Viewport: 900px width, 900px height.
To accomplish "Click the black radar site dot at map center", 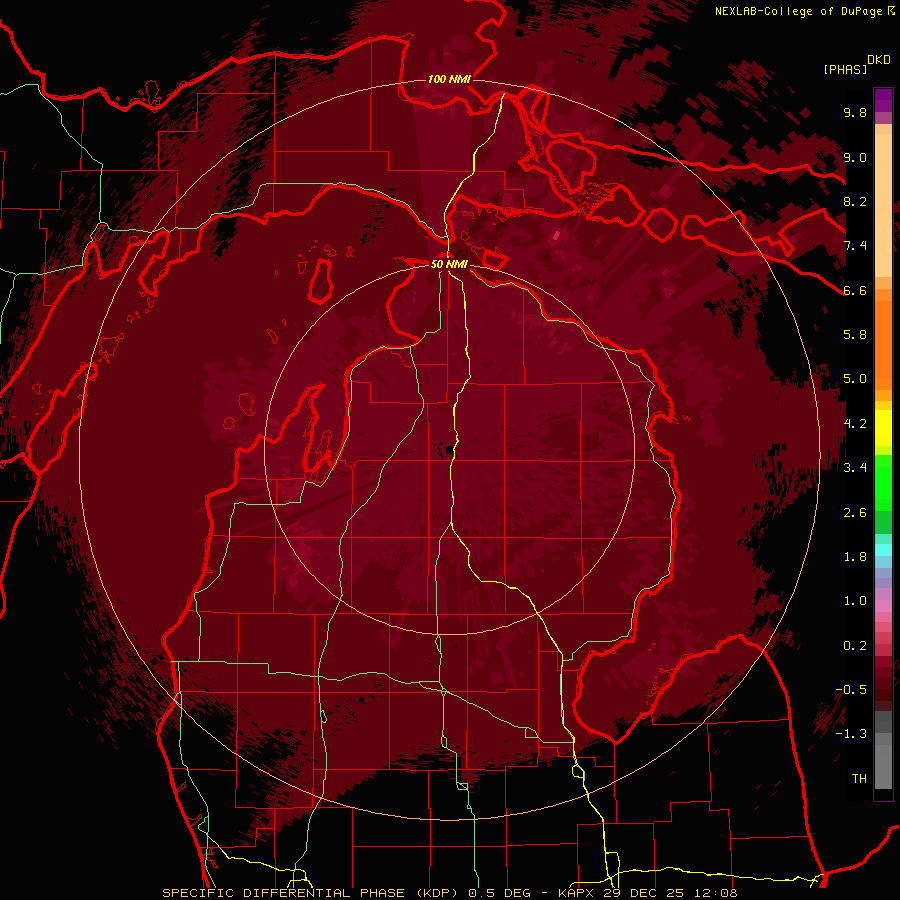I will point(449,449).
